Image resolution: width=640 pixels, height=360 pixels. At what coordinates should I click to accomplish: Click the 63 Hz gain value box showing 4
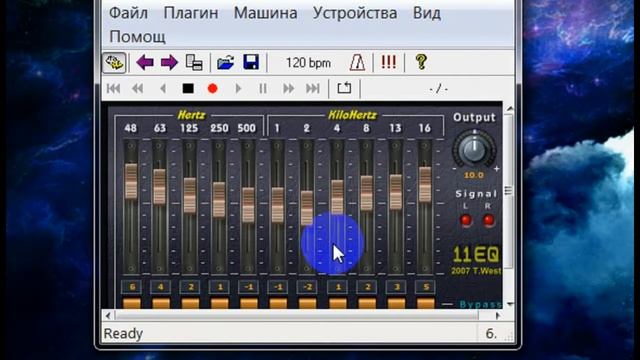(160, 287)
